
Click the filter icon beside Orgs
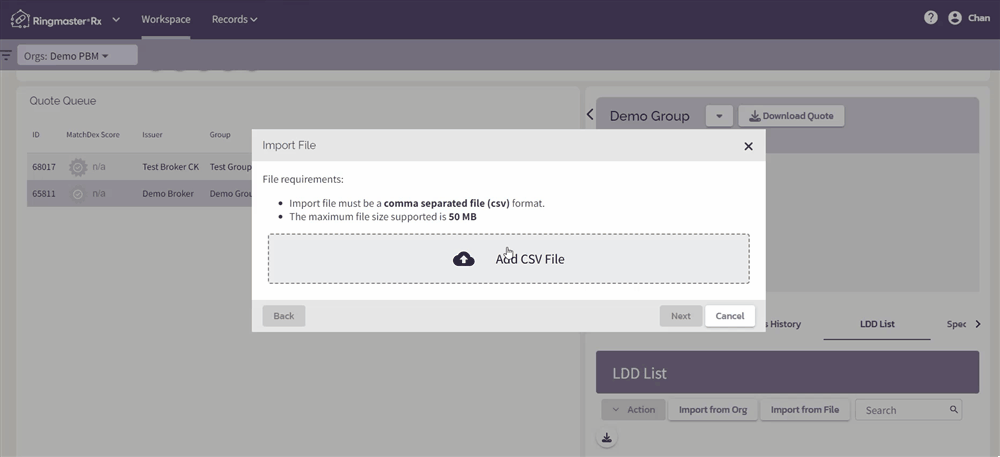click(x=6, y=55)
